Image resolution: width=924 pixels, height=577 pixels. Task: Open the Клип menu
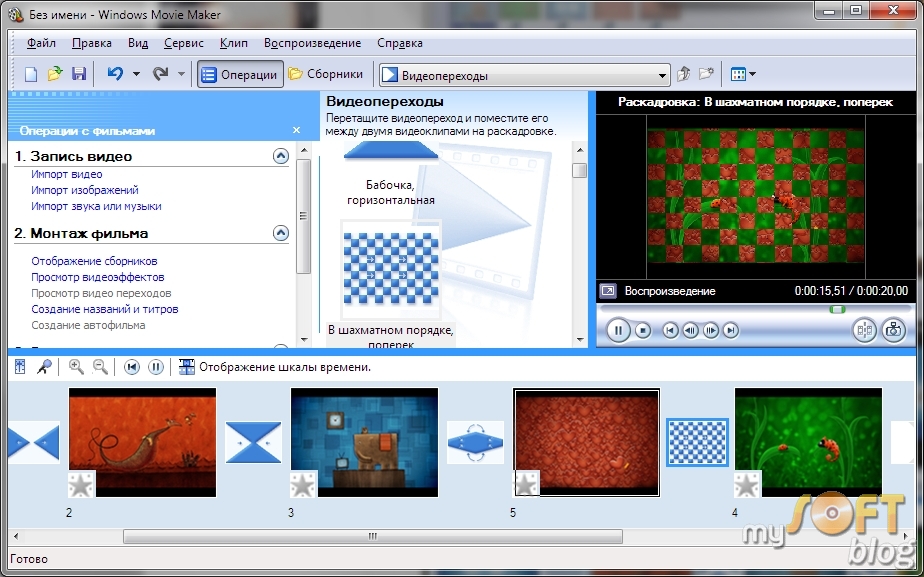233,43
